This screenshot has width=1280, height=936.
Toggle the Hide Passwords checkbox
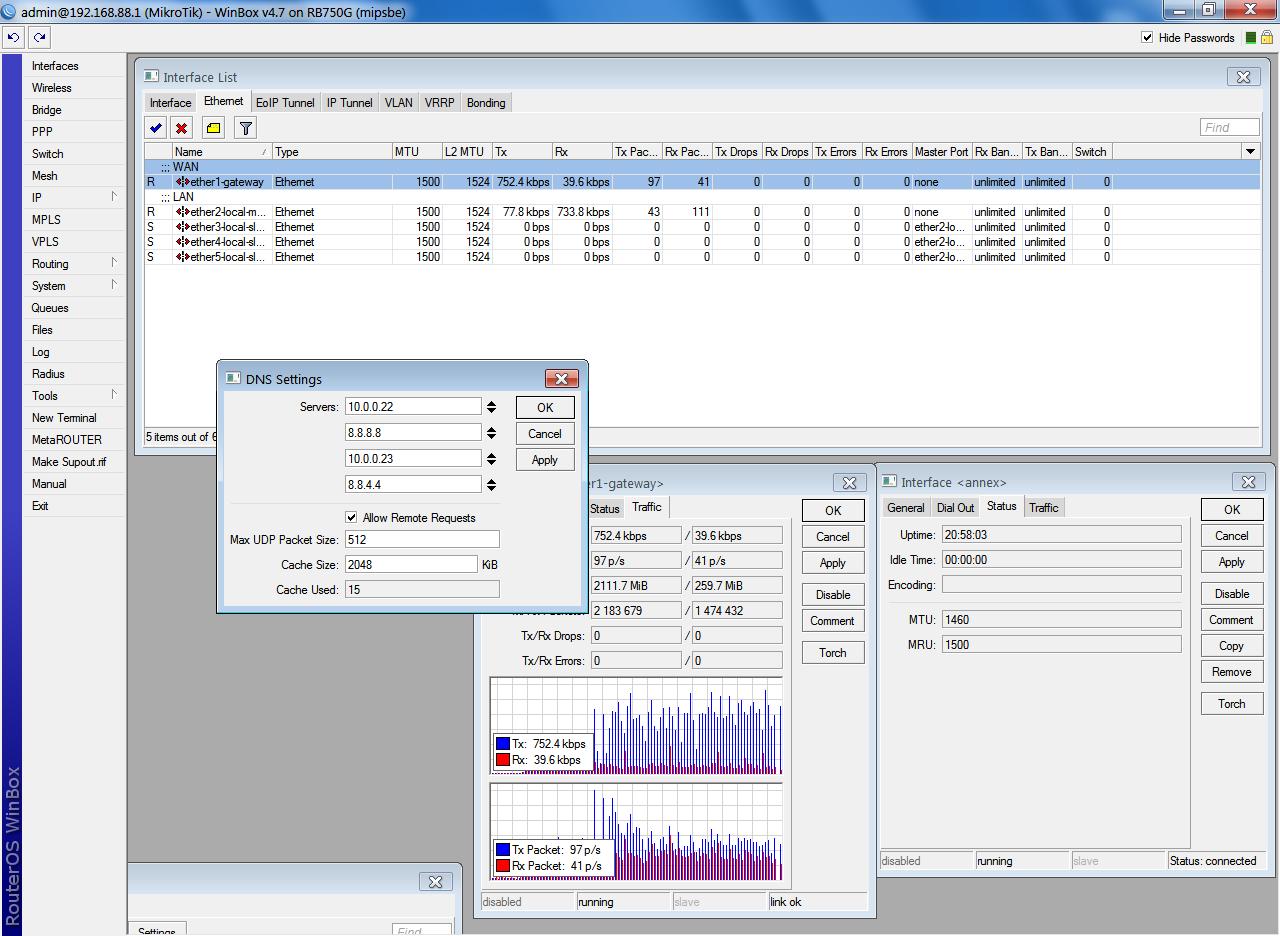click(x=1147, y=38)
